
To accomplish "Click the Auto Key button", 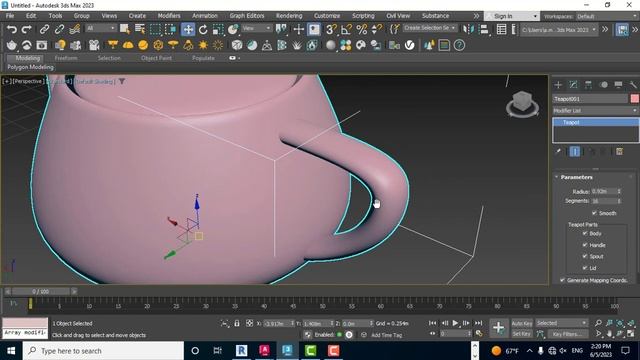I will [522, 323].
